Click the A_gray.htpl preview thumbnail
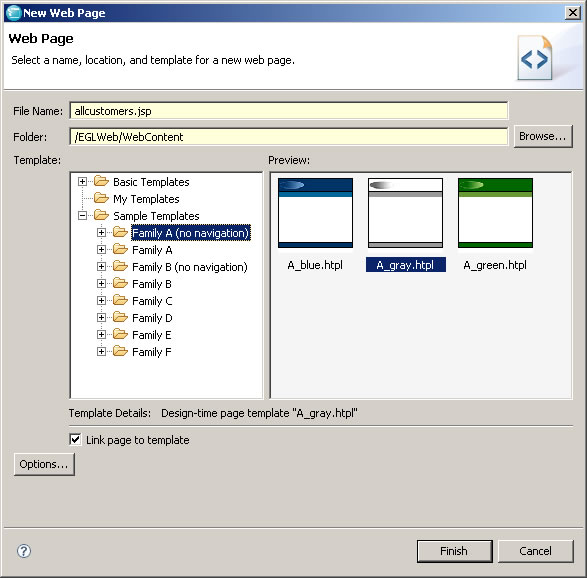This screenshot has height=578, width=587. pos(405,213)
